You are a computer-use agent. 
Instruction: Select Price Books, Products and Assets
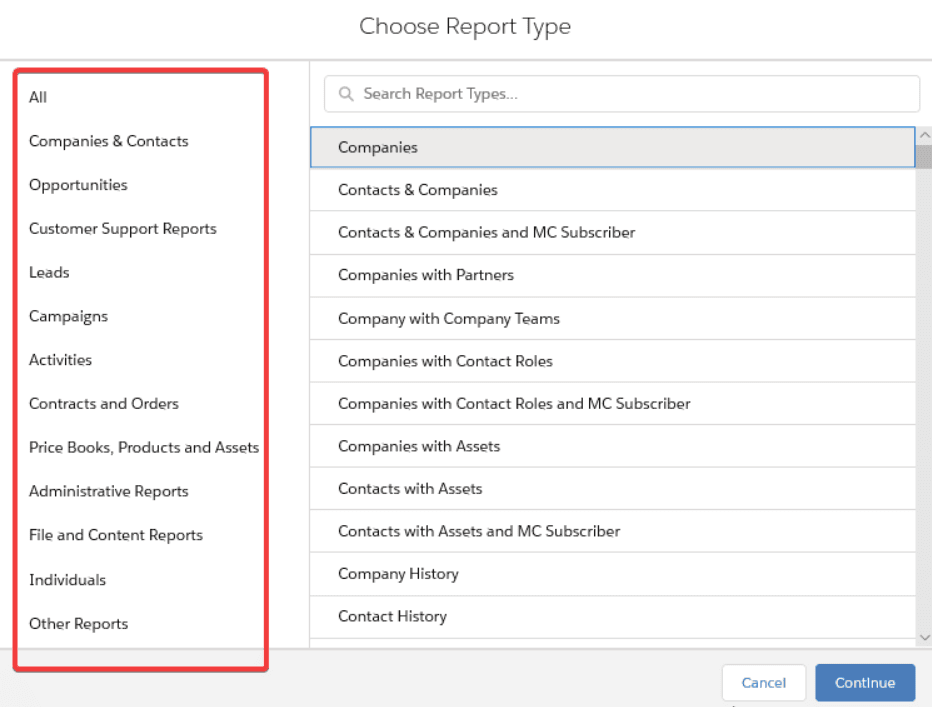tap(143, 448)
